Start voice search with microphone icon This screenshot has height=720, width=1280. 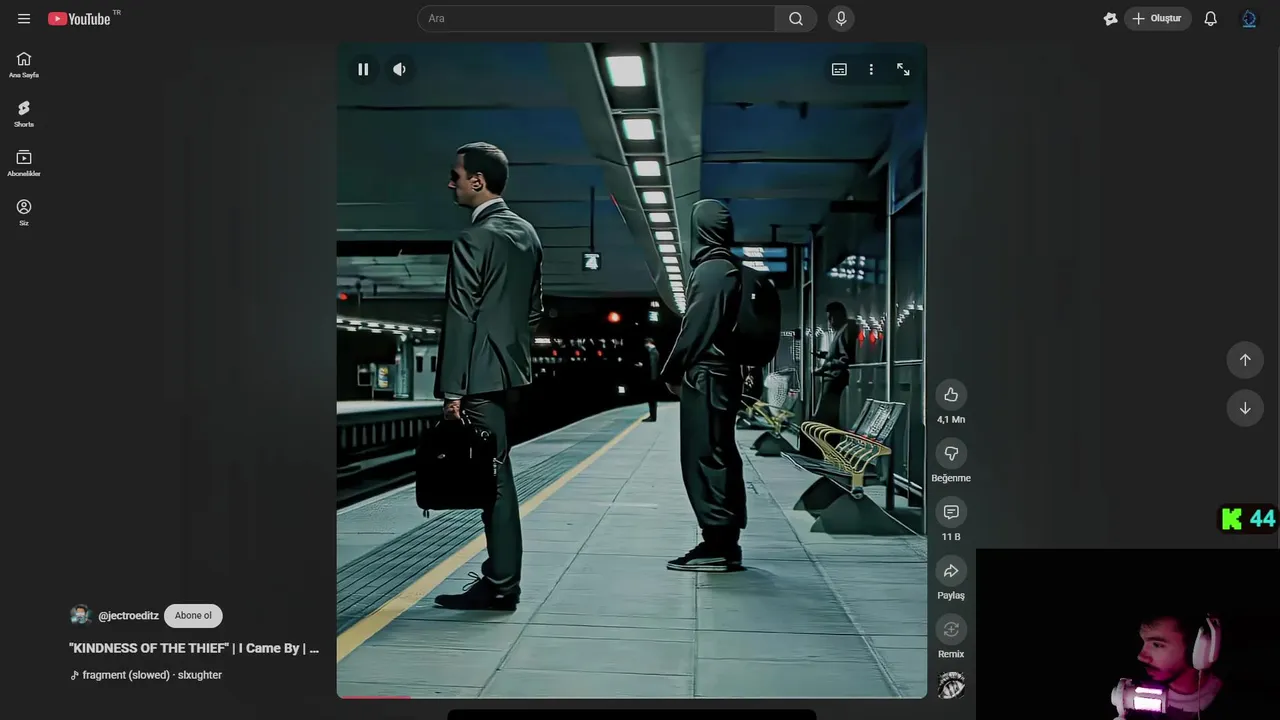[841, 18]
